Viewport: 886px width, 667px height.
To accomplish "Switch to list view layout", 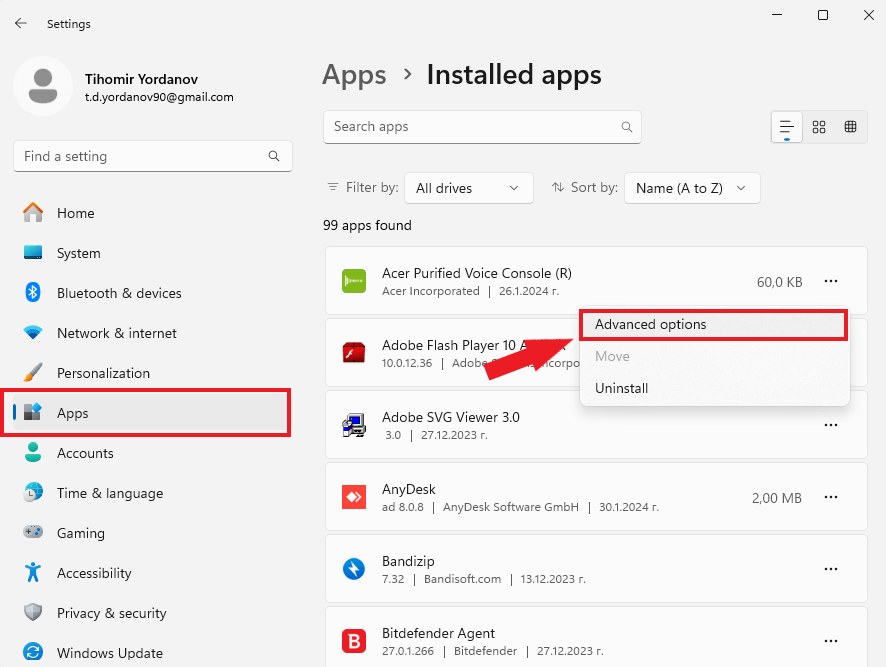I will pyautogui.click(x=787, y=127).
